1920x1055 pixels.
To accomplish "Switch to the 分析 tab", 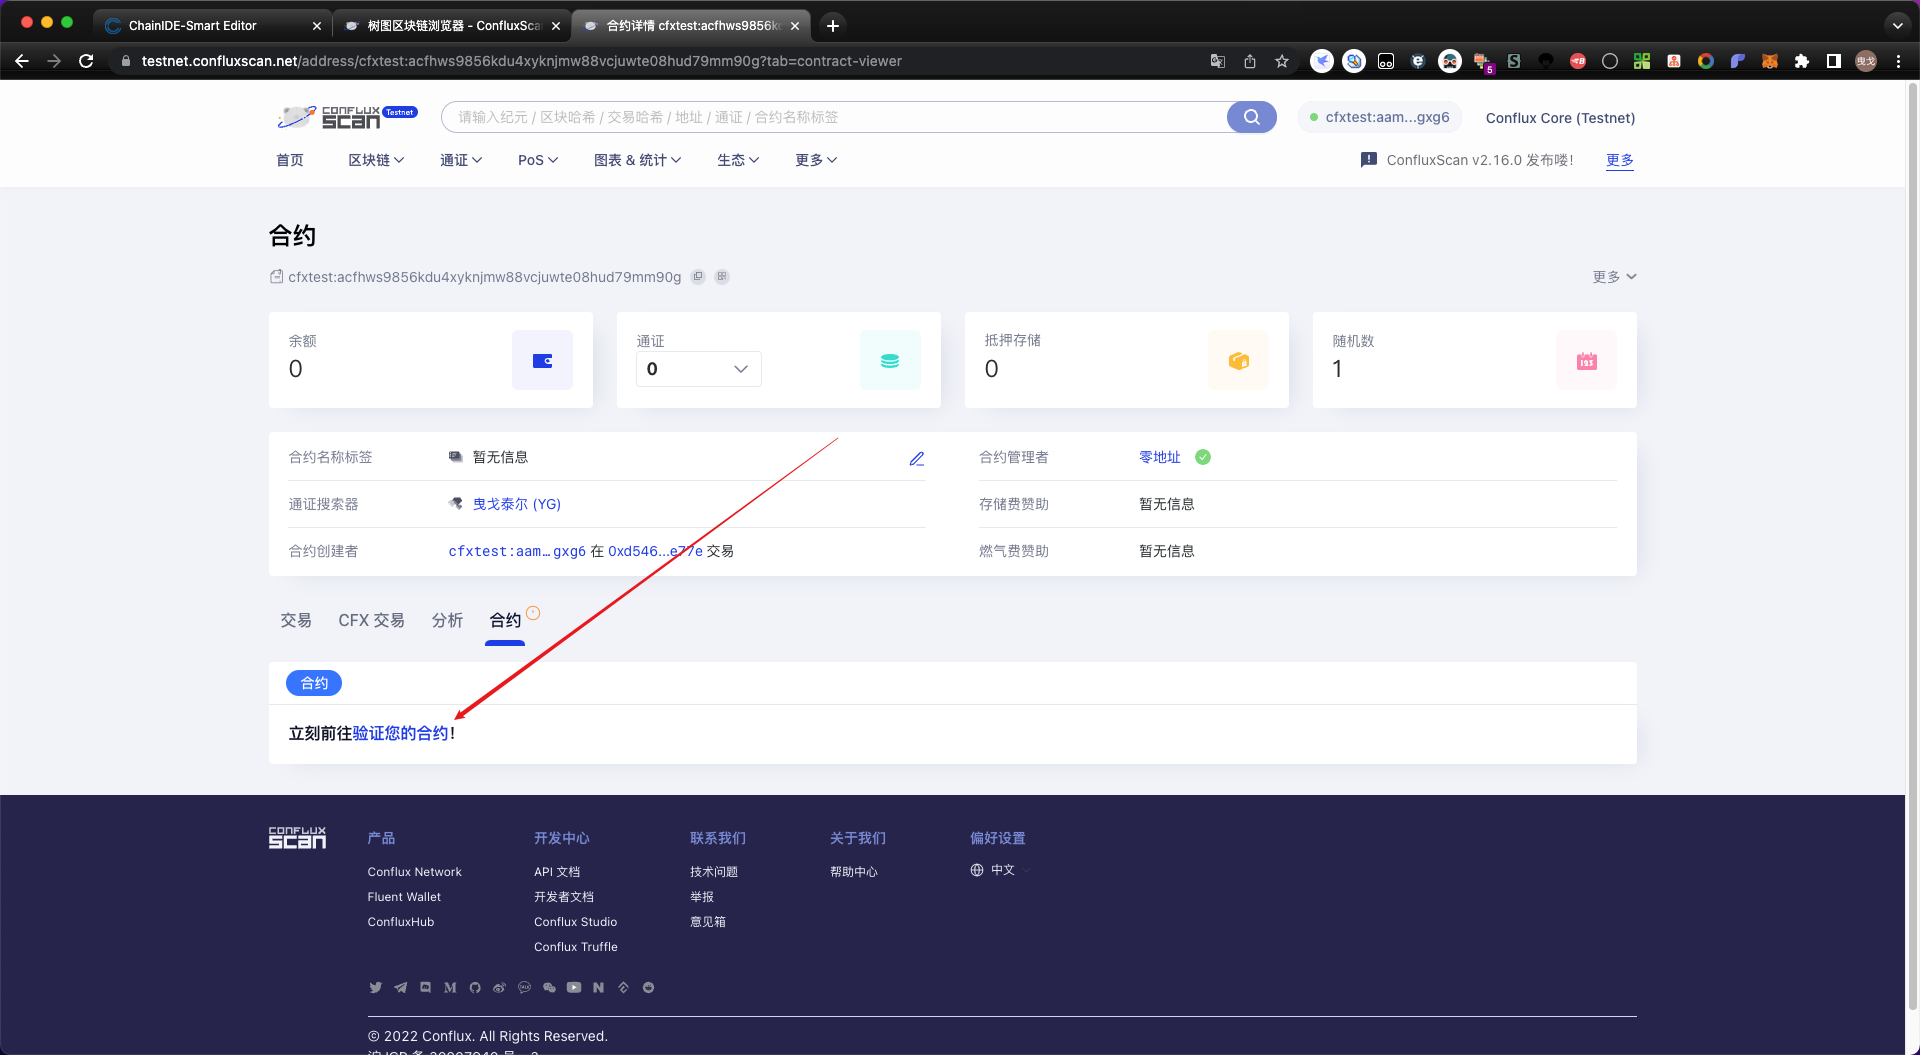I will (x=447, y=620).
